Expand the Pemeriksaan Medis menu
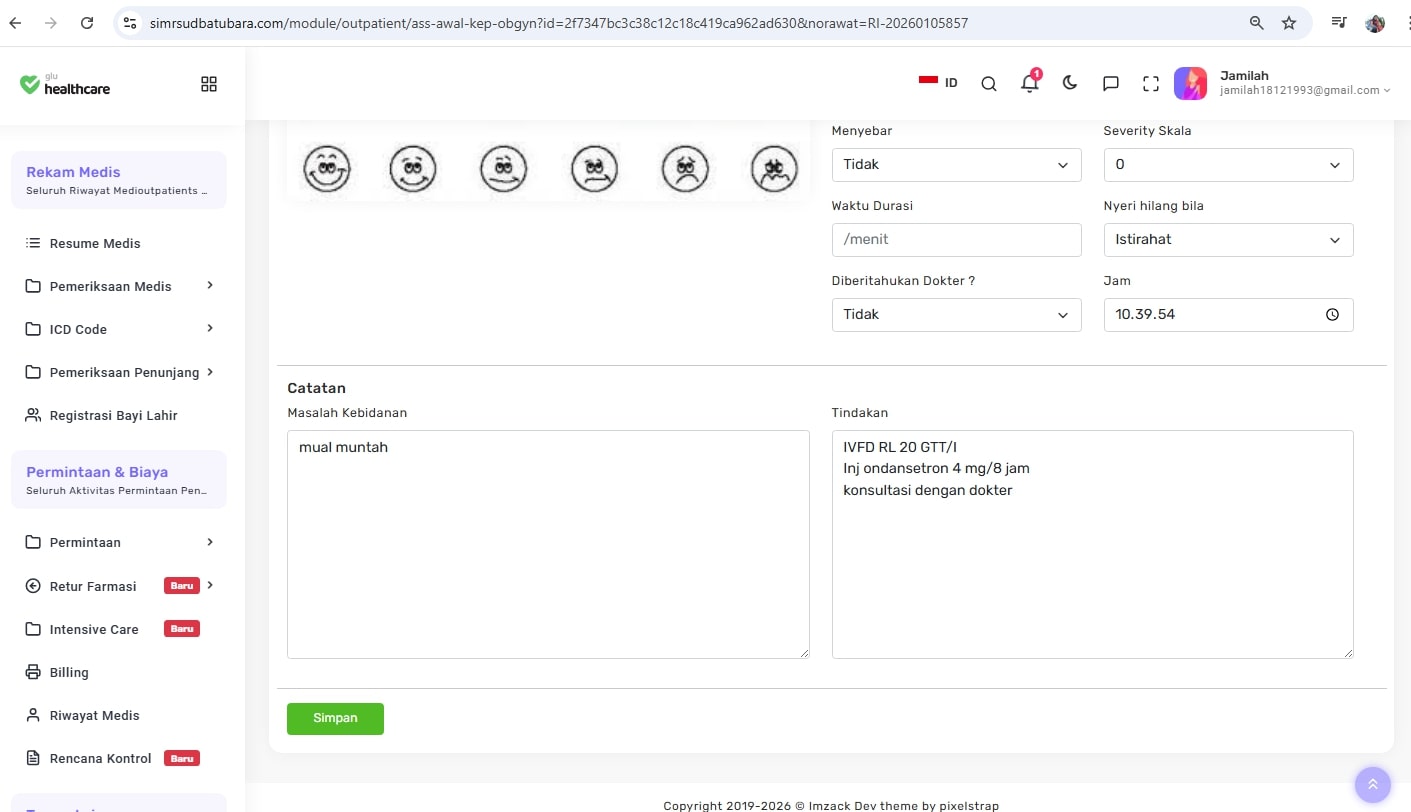 pos(120,286)
